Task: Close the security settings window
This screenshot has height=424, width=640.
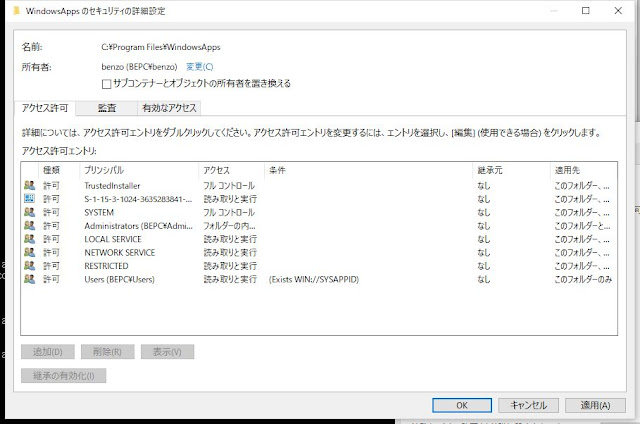Action: click(x=618, y=11)
